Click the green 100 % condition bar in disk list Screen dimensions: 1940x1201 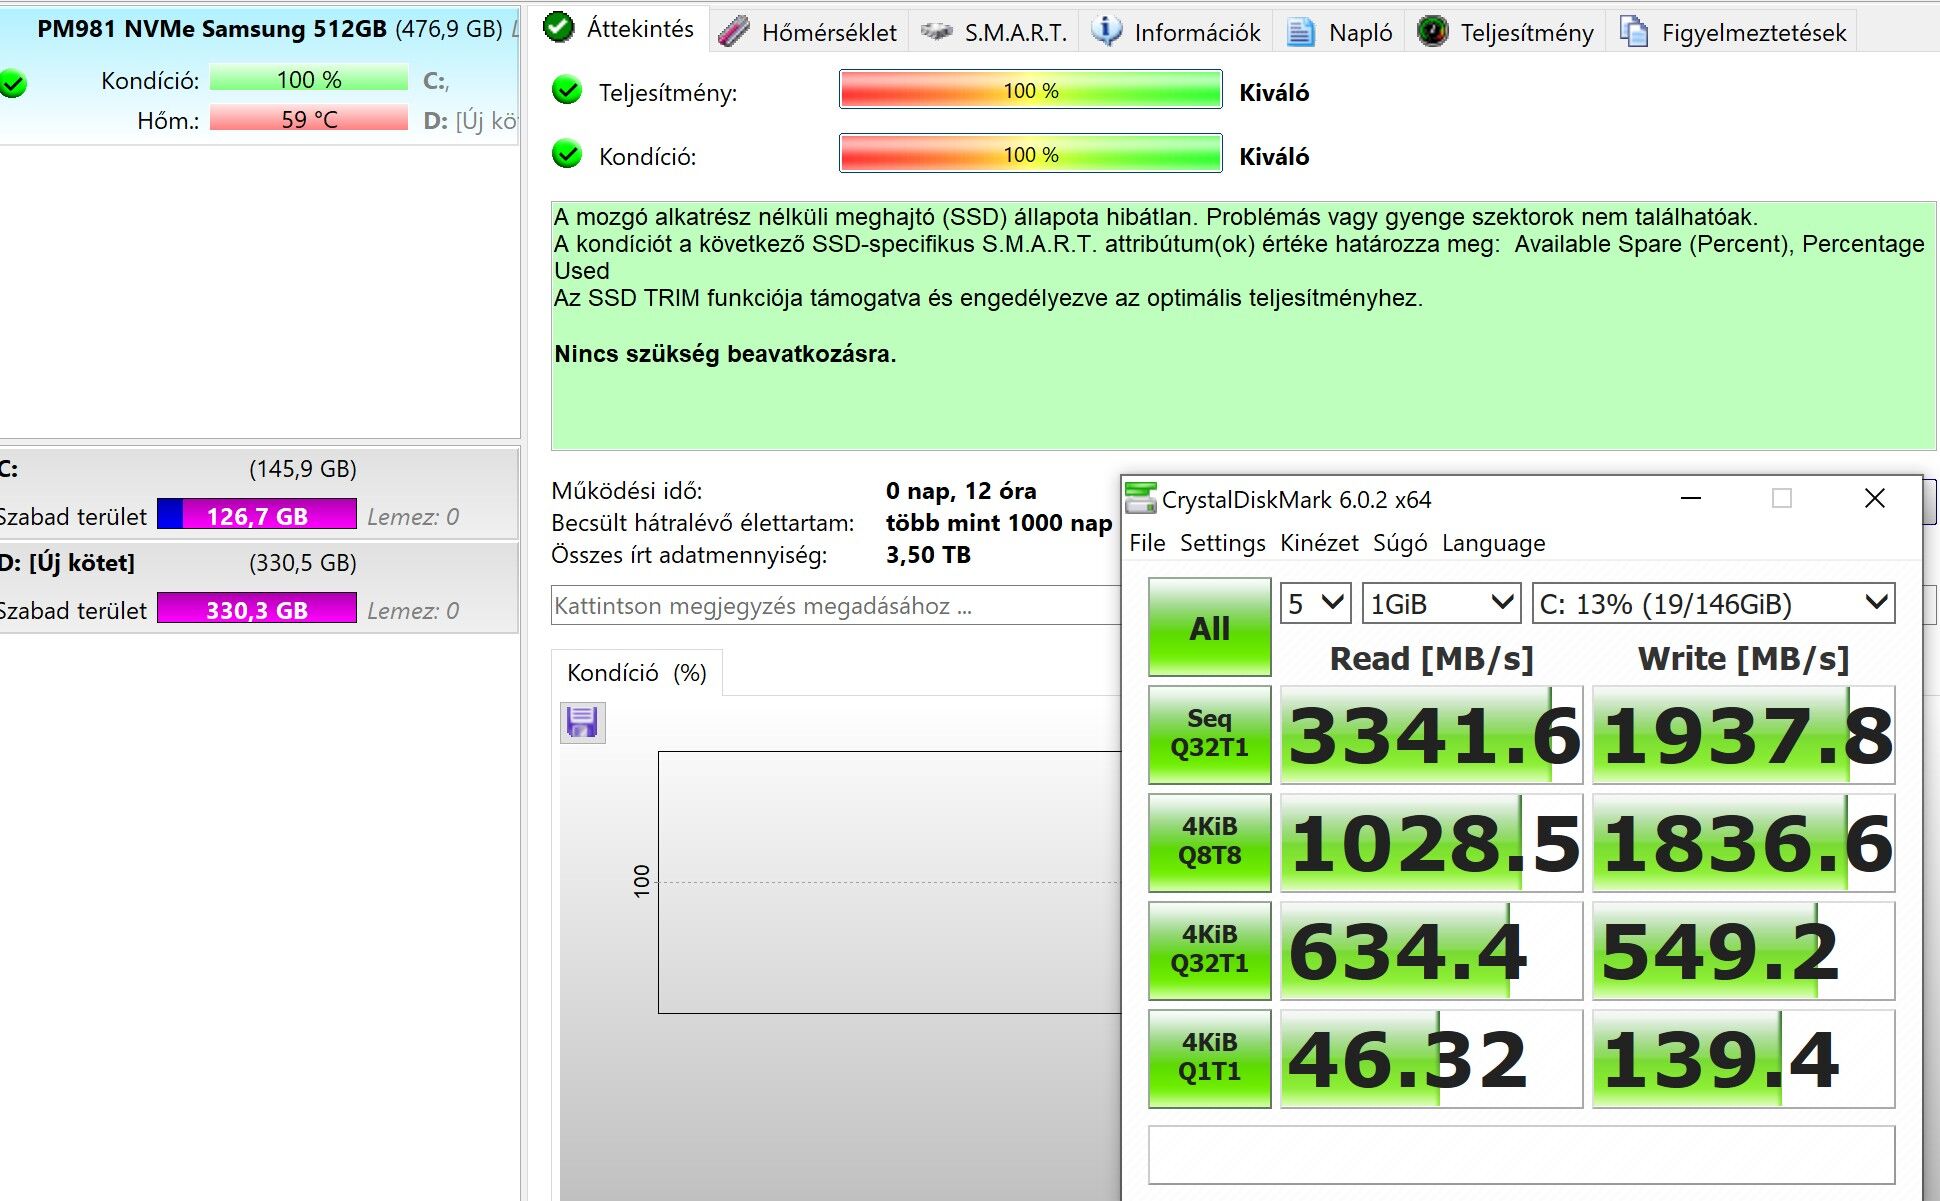pyautogui.click(x=309, y=79)
